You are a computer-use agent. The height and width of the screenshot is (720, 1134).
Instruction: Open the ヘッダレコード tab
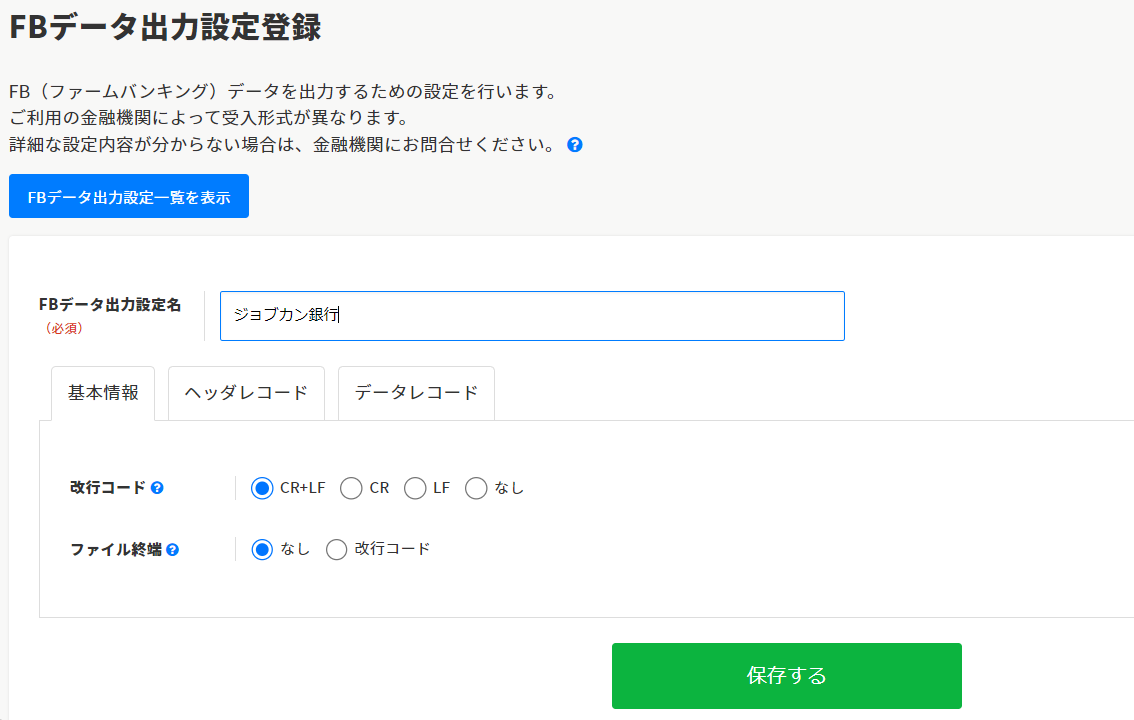click(x=246, y=393)
